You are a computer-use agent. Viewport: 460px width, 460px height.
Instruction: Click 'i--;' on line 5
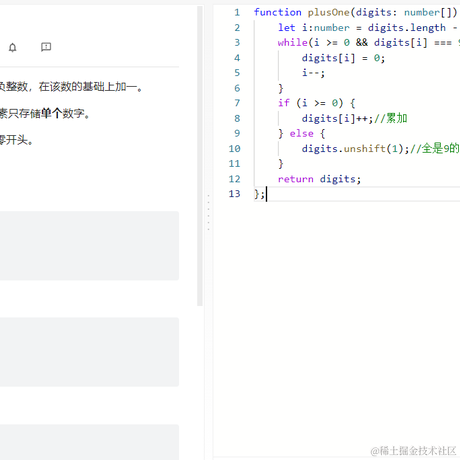pos(313,73)
